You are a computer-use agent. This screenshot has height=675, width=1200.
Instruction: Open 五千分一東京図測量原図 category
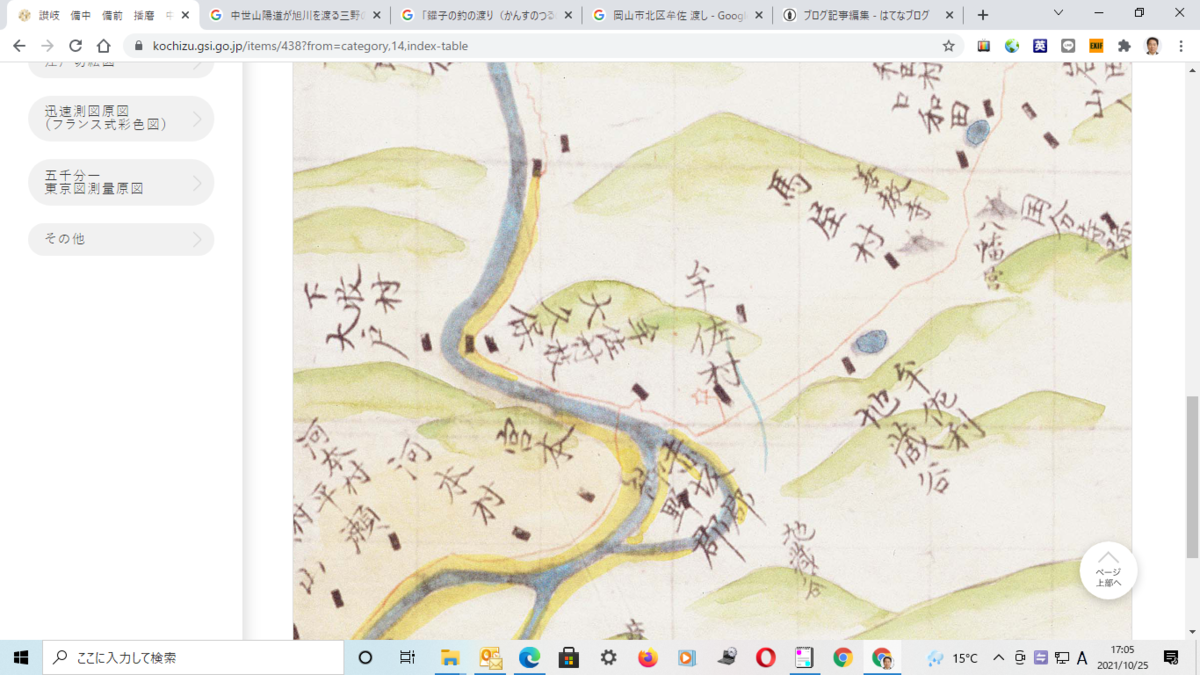[121, 182]
